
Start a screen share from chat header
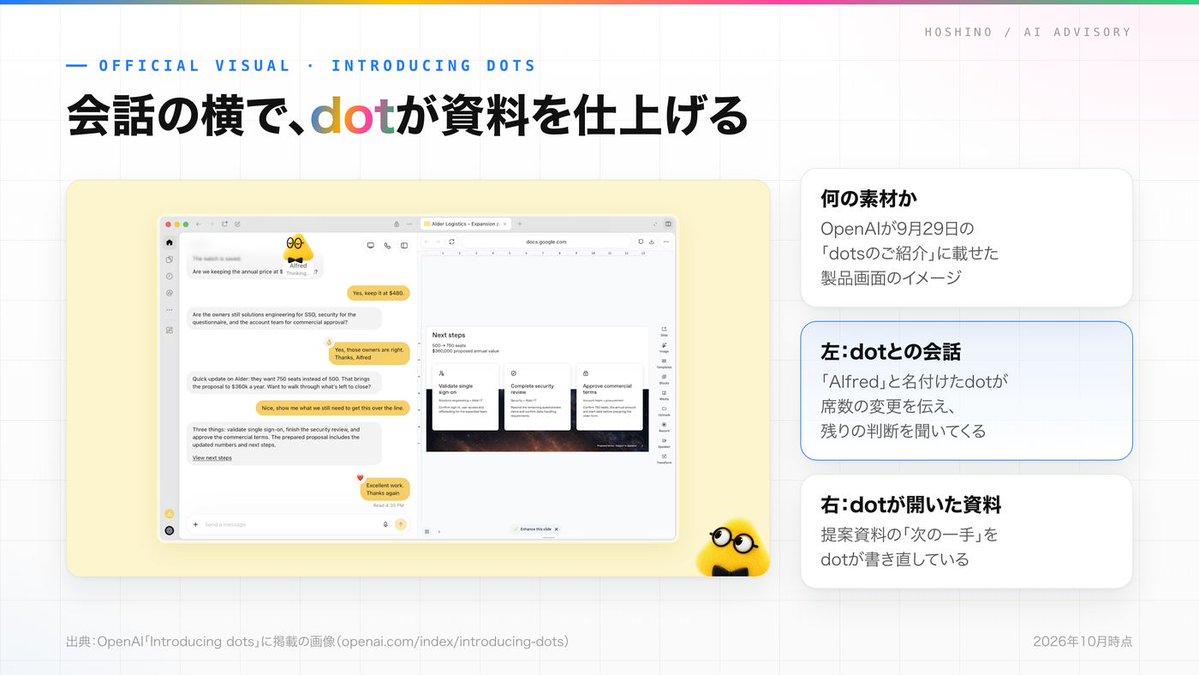pyautogui.click(x=371, y=245)
